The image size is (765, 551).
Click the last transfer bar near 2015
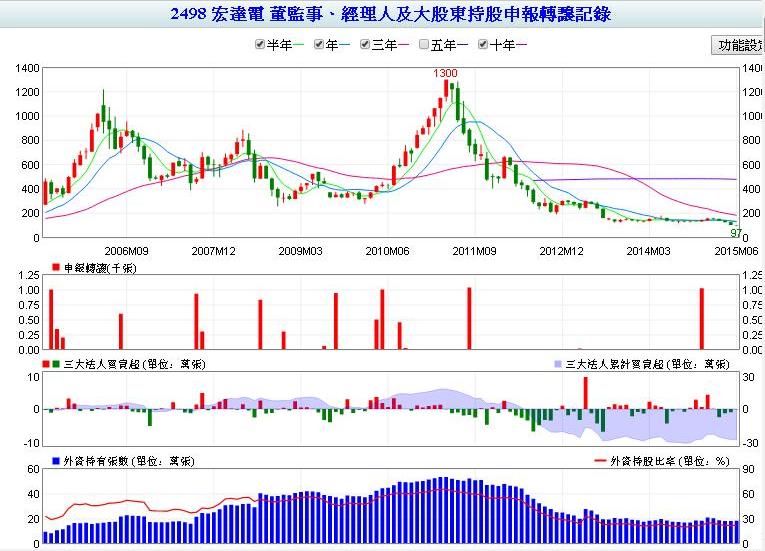702,319
